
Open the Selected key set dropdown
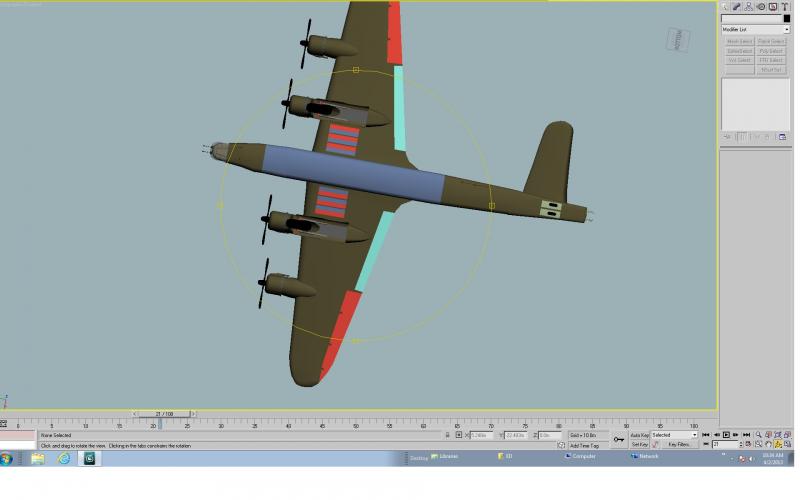[x=674, y=435]
